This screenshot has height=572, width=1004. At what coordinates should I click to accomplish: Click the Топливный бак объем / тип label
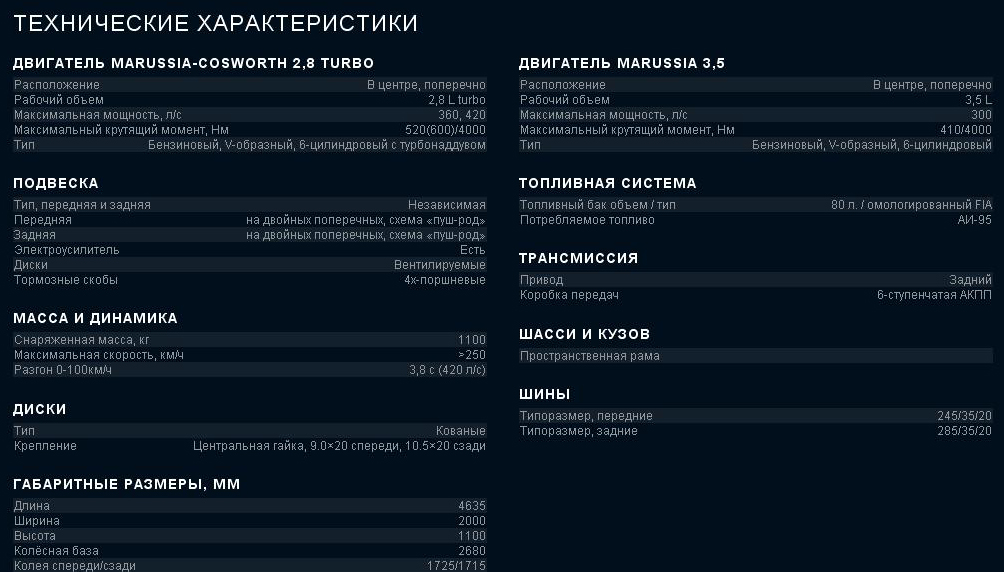(x=597, y=205)
